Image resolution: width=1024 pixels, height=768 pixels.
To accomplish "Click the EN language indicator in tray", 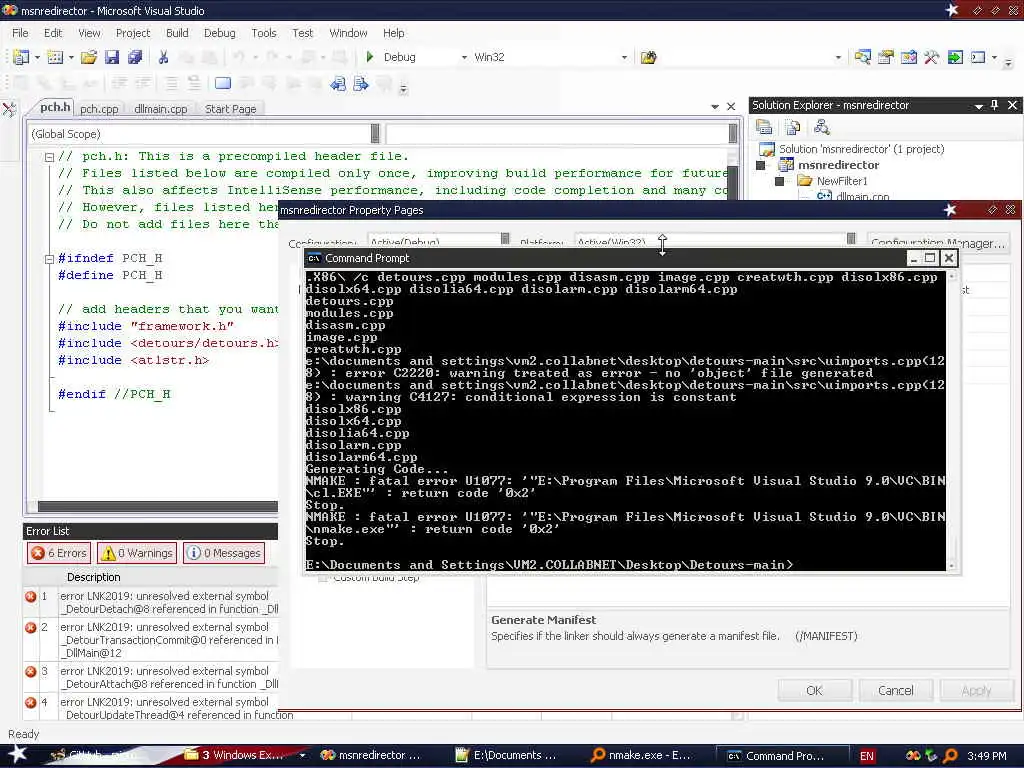I will [867, 756].
